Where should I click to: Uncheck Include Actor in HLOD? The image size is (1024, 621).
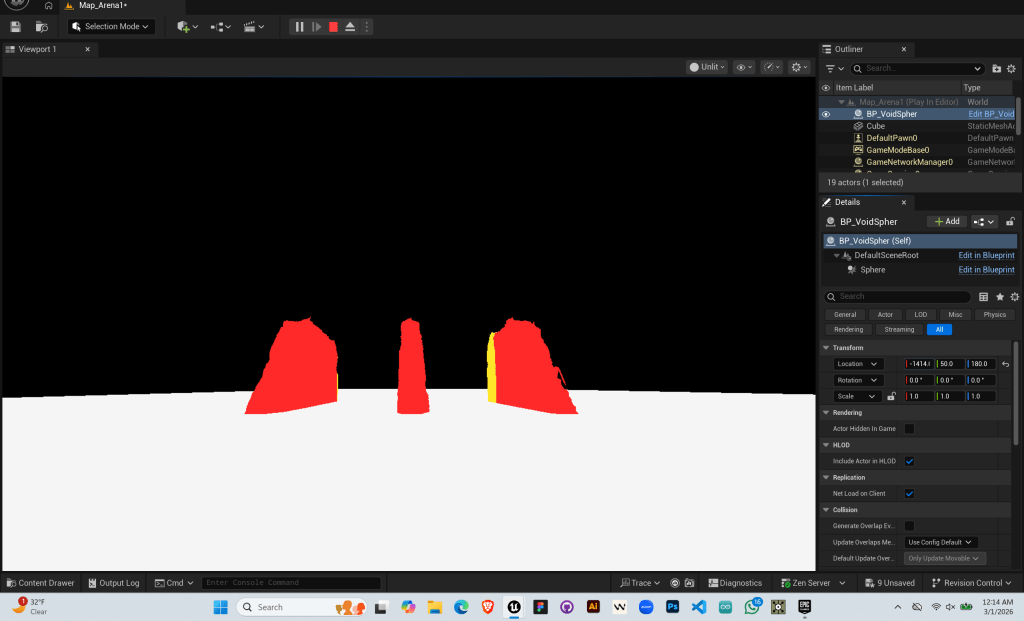coord(909,461)
